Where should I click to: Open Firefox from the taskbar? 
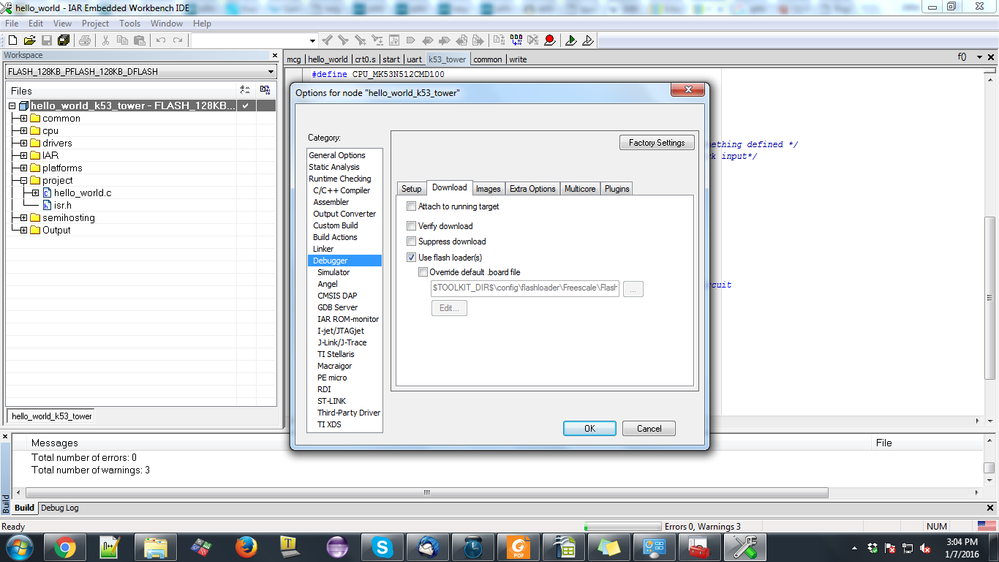[x=246, y=547]
